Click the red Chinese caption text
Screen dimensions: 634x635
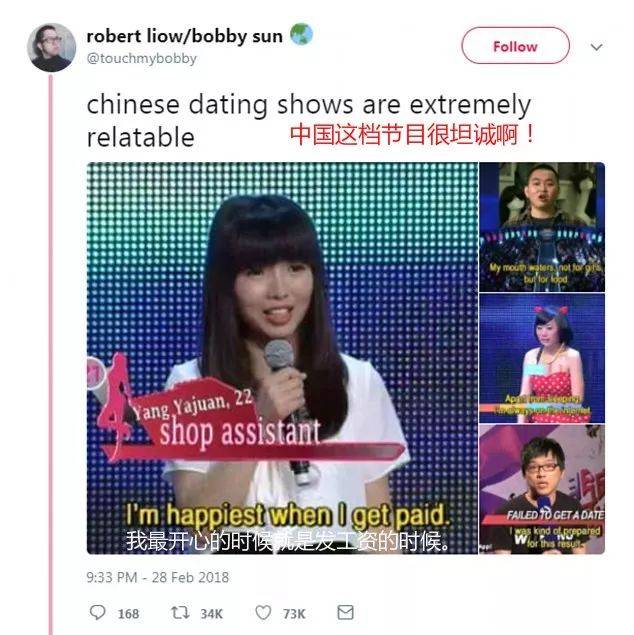pos(413,135)
